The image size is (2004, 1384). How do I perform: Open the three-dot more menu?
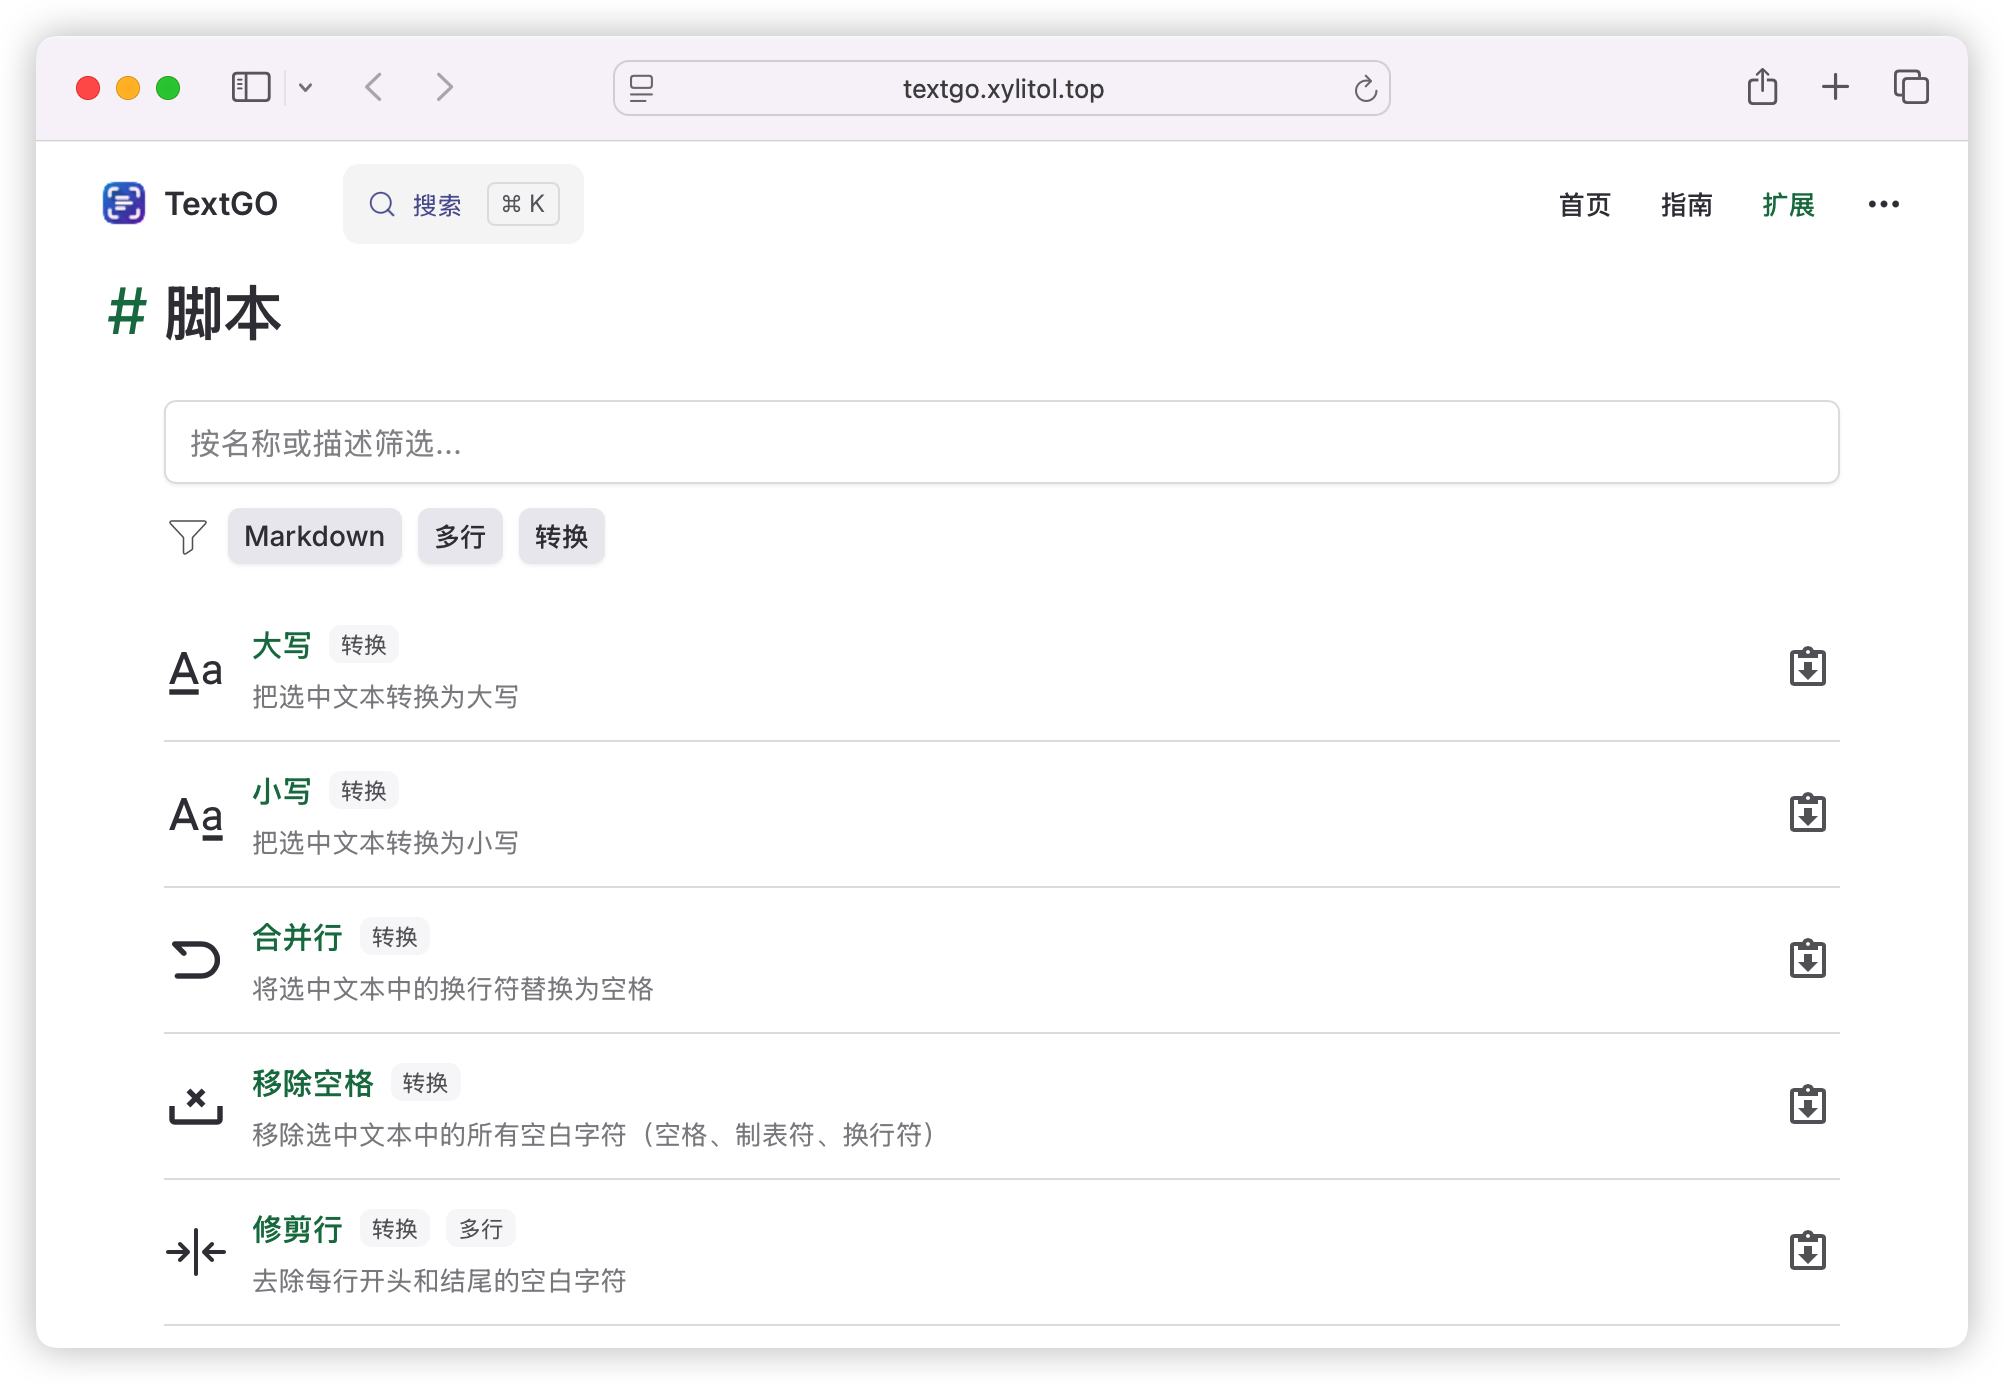tap(1883, 204)
